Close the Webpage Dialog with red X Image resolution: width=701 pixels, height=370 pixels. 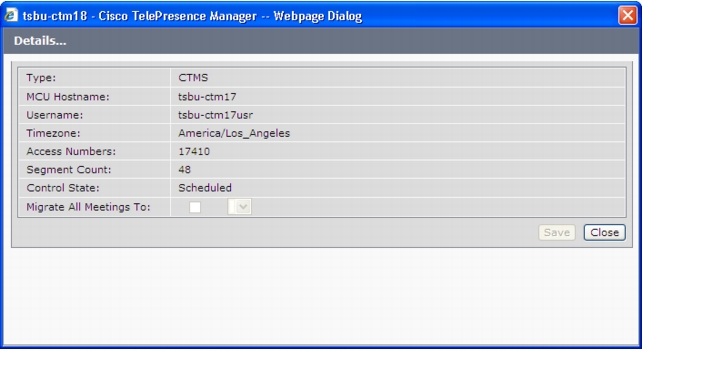[x=627, y=16]
